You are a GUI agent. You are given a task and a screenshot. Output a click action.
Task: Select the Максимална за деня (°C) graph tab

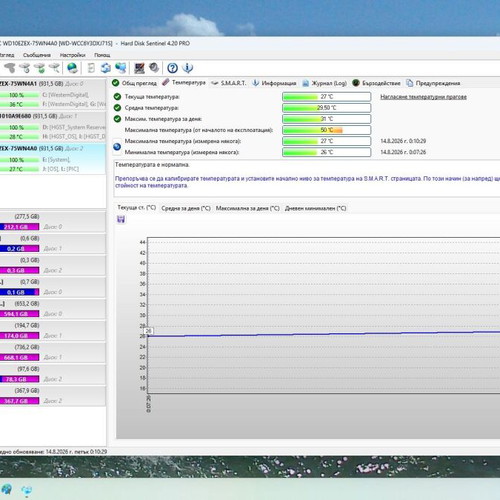tap(247, 208)
